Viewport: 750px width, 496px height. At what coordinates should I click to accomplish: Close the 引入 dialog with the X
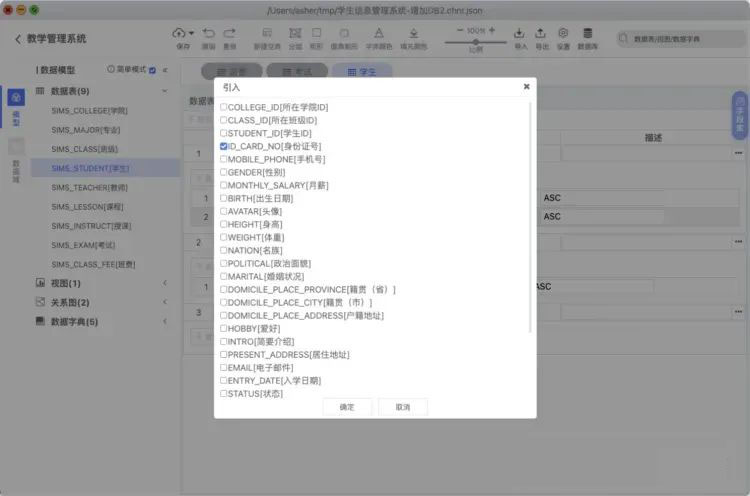click(x=526, y=87)
